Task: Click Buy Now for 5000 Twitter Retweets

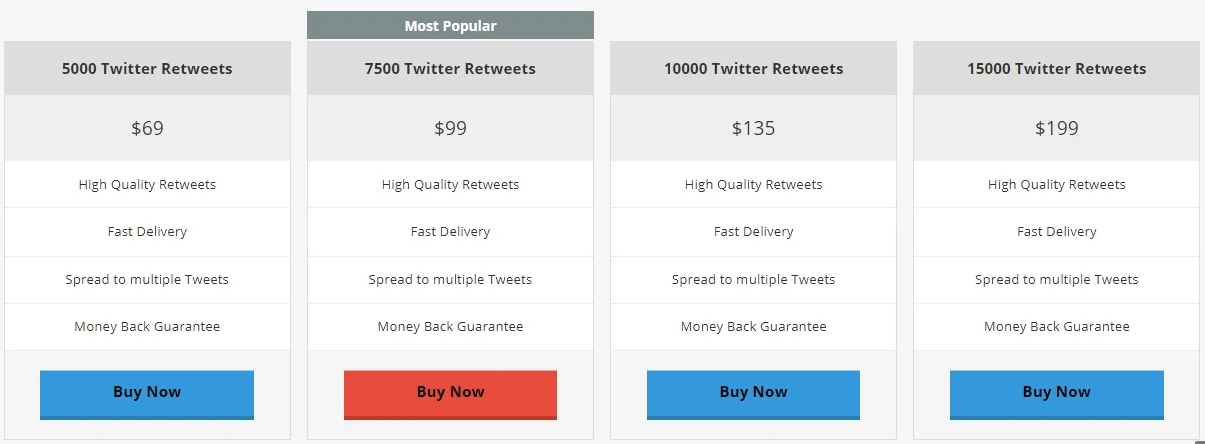Action: pos(147,394)
